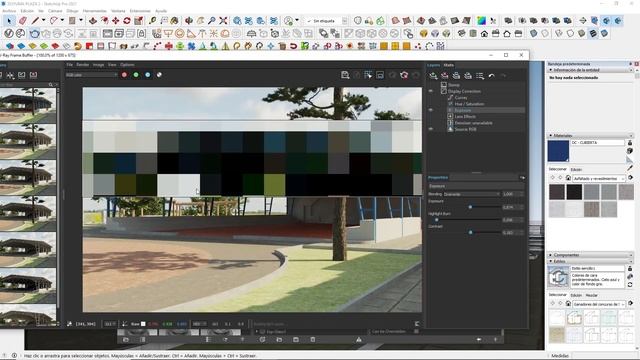Toggle visibility eye of Source RGB layer
640x360 pixels.
click(x=431, y=129)
